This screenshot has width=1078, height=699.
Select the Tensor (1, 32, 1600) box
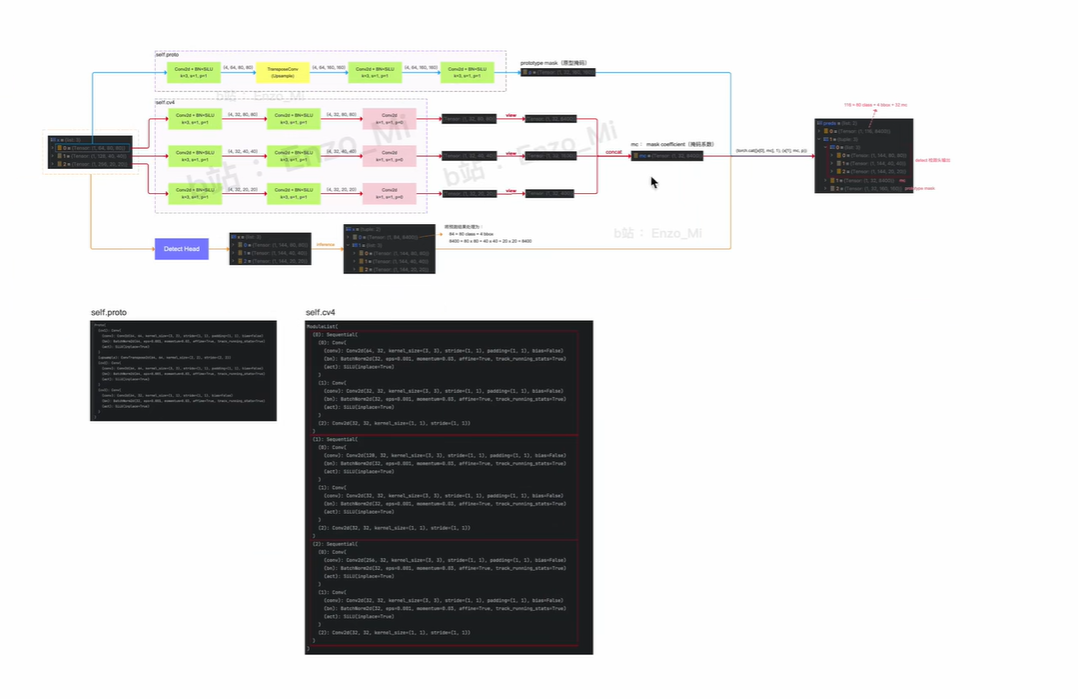point(550,156)
